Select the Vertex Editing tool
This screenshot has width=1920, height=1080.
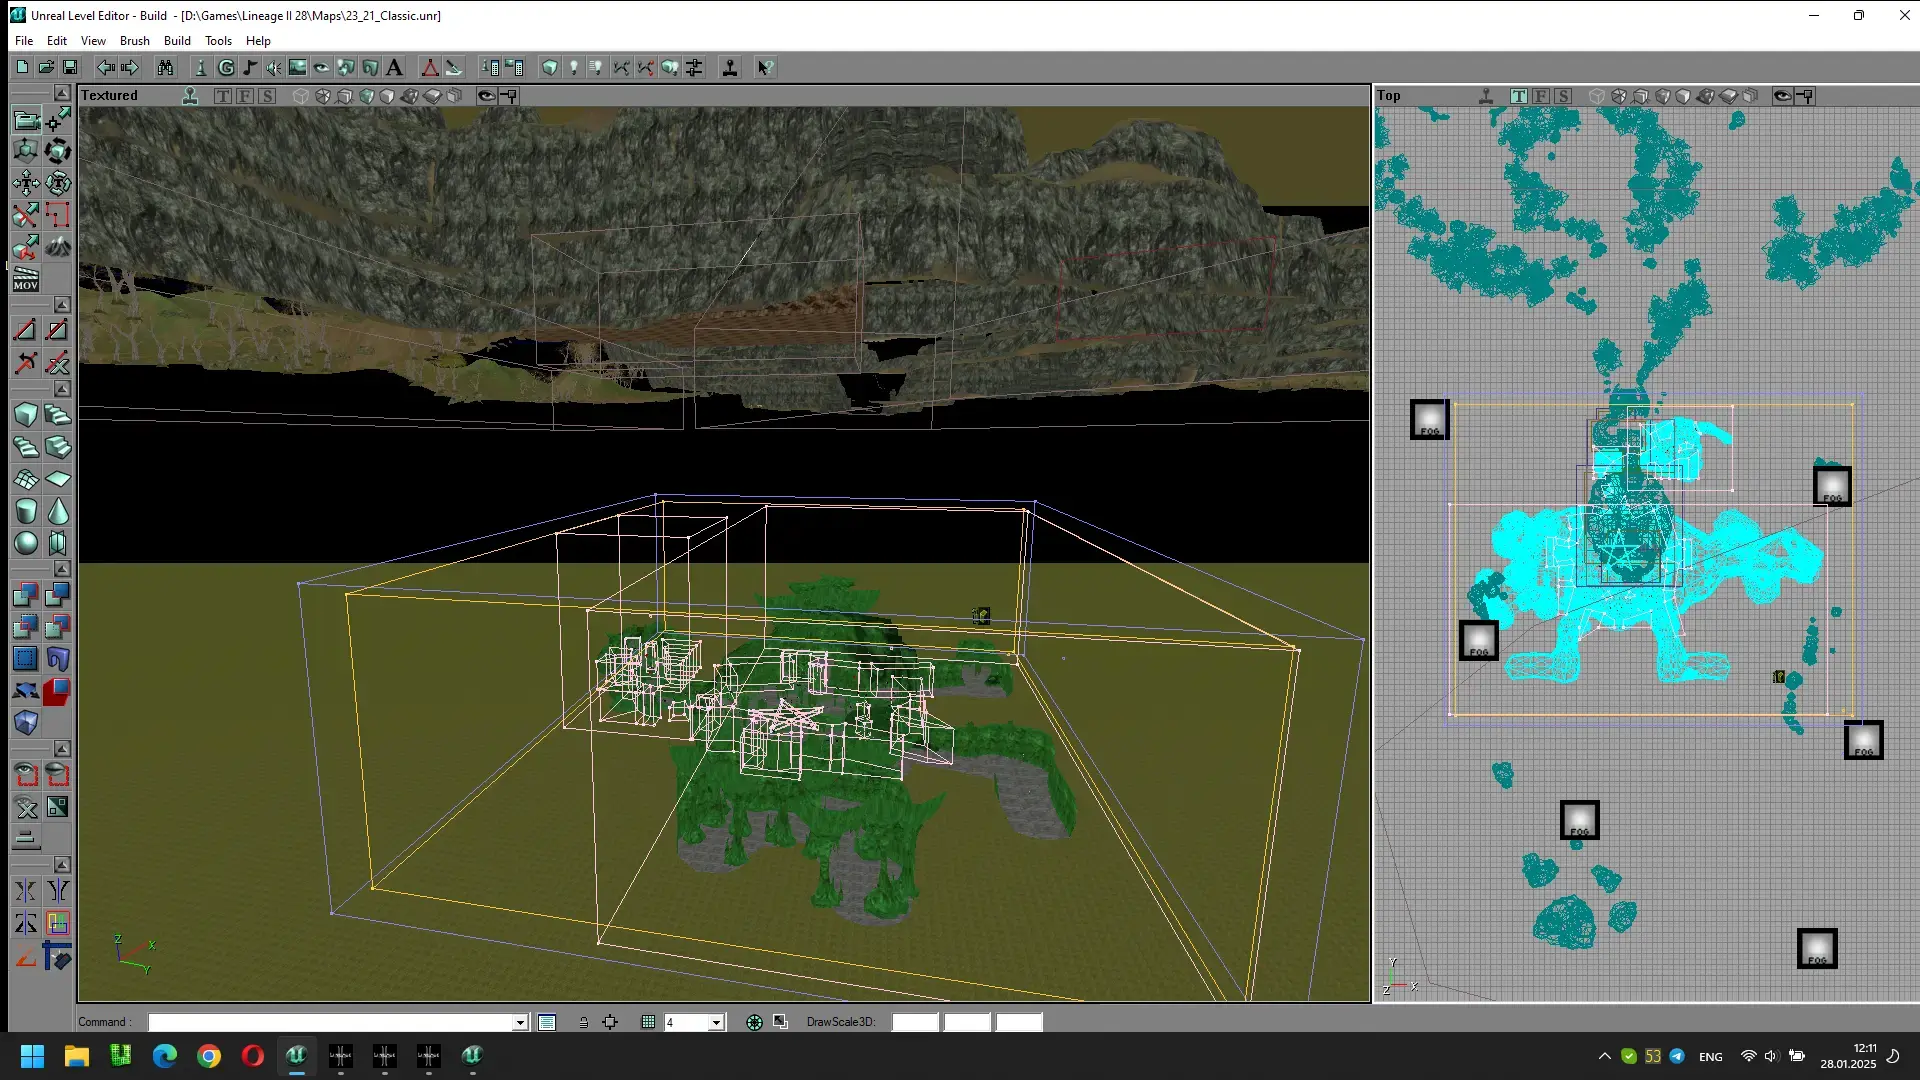(58, 121)
